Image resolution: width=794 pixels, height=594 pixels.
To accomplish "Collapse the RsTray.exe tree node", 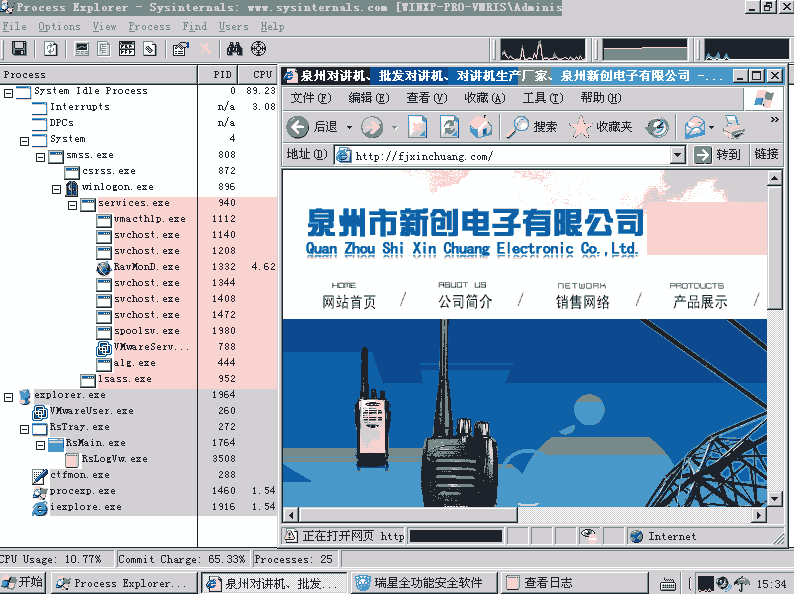I will pyautogui.click(x=24, y=429).
